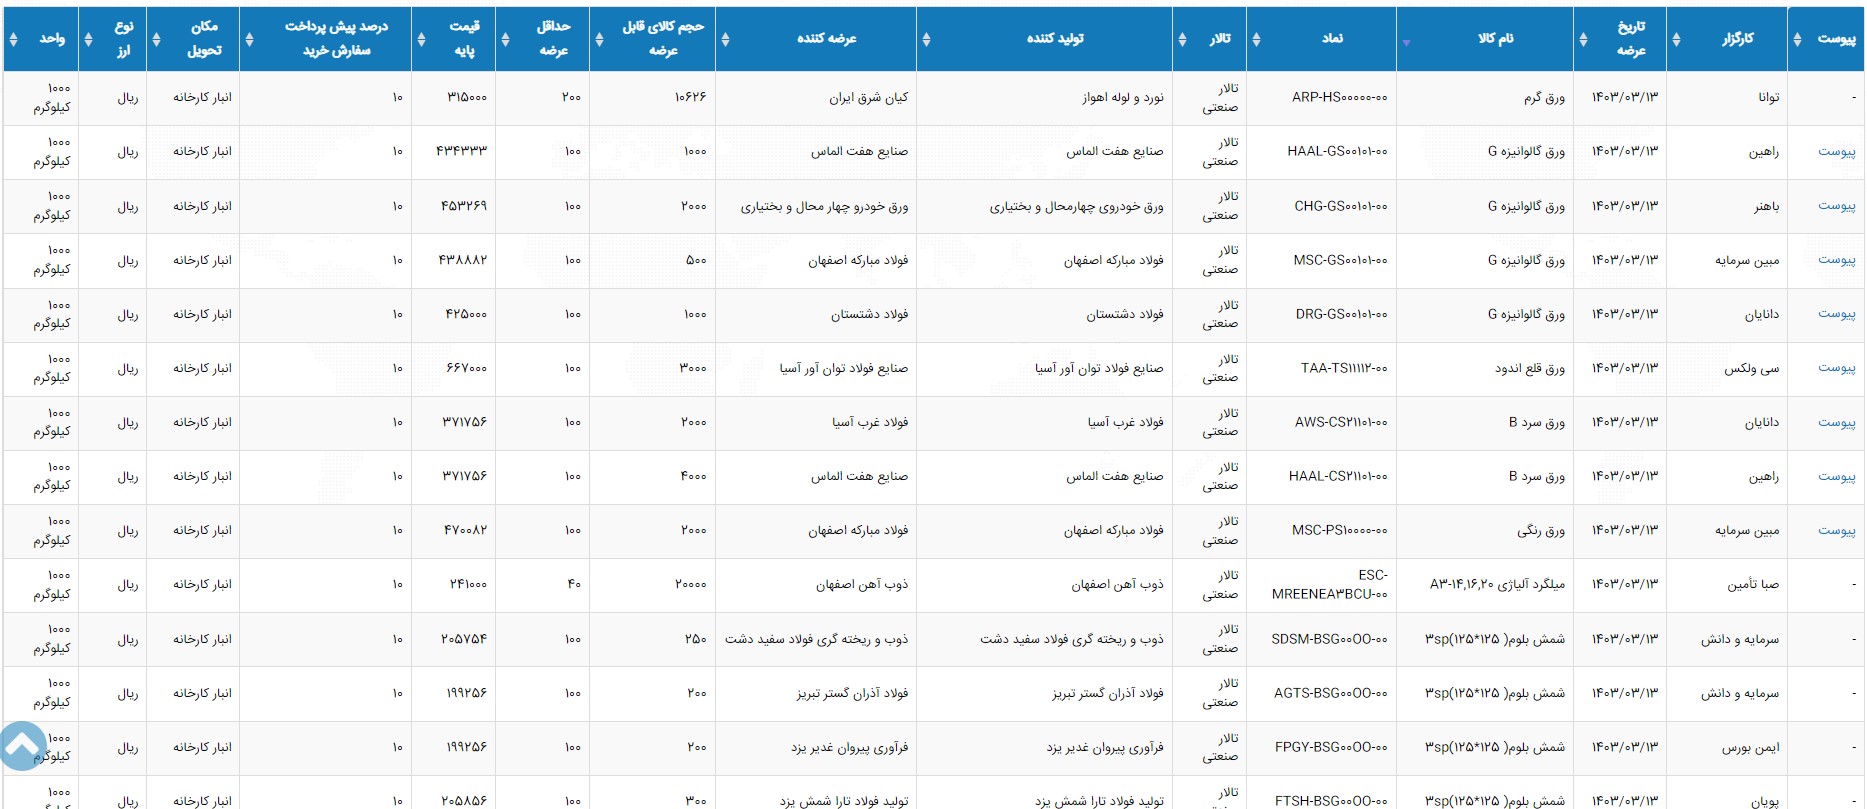Select symbol TAA-TS11112-00 cell
Screen dimensions: 1867x809
1344,368
